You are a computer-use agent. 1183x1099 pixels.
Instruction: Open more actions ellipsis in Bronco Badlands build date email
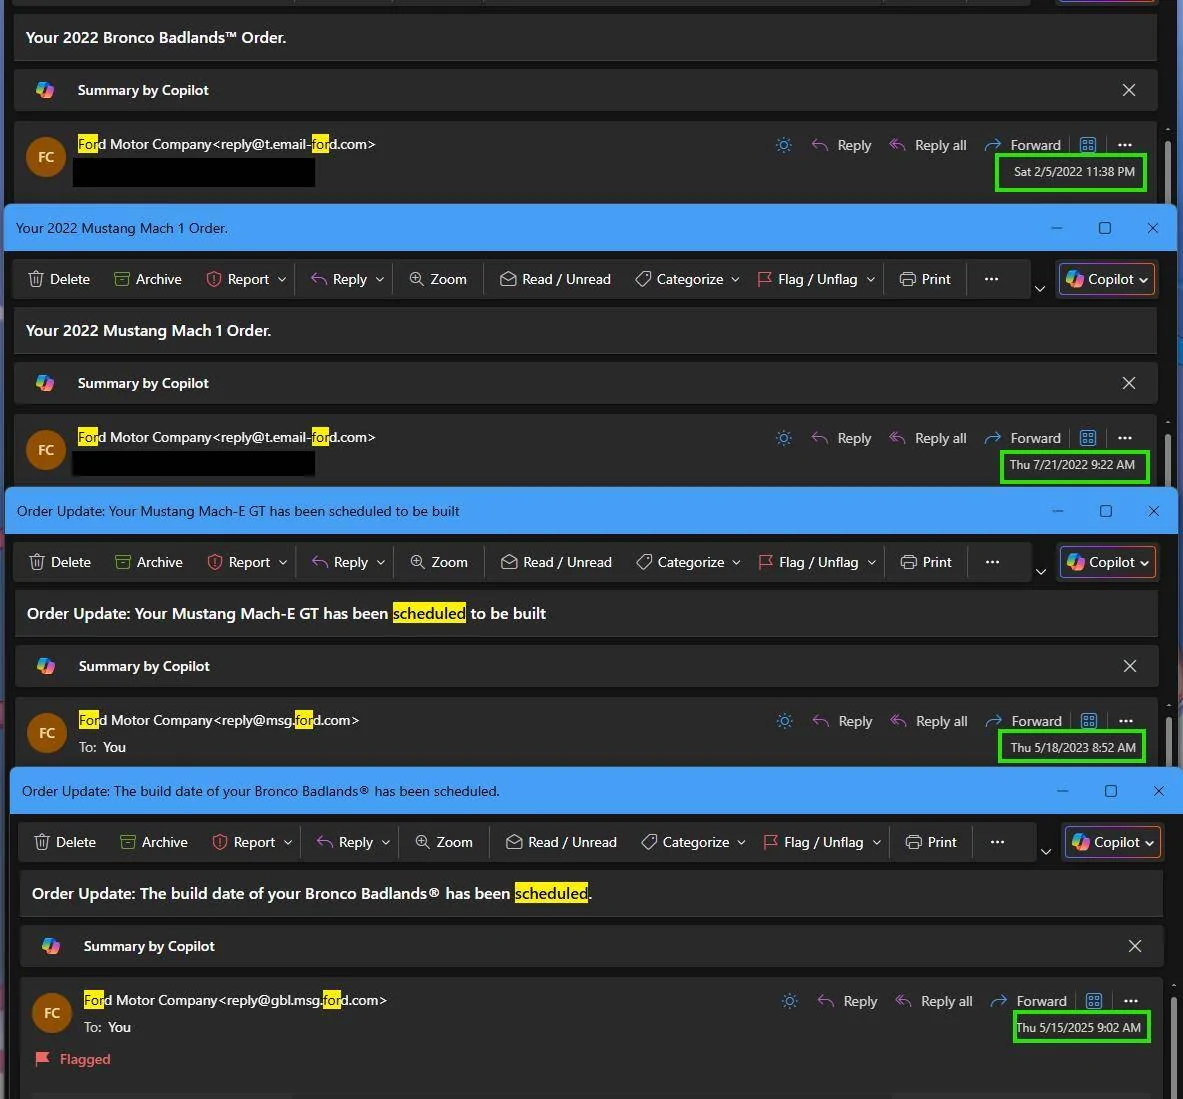[1131, 1001]
